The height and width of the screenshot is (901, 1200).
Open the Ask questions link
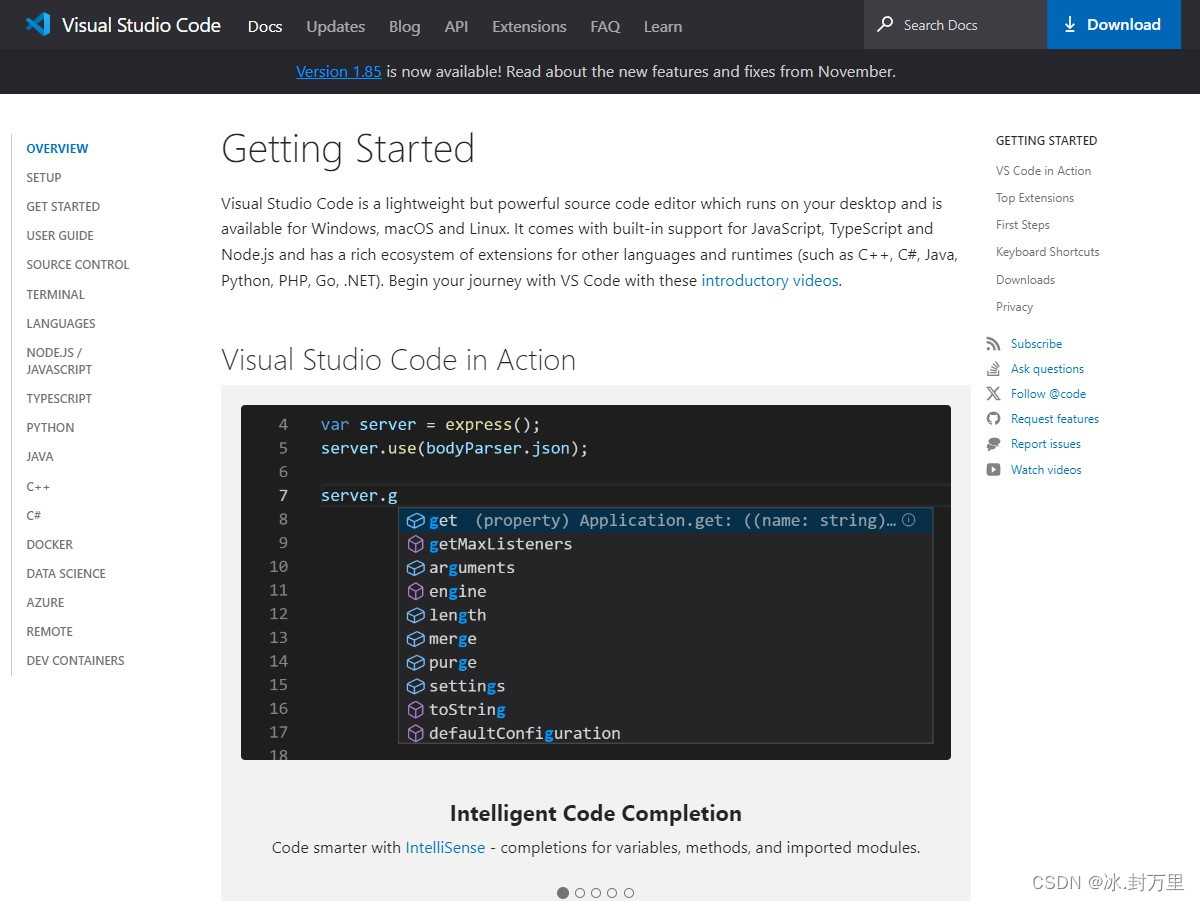(1047, 369)
